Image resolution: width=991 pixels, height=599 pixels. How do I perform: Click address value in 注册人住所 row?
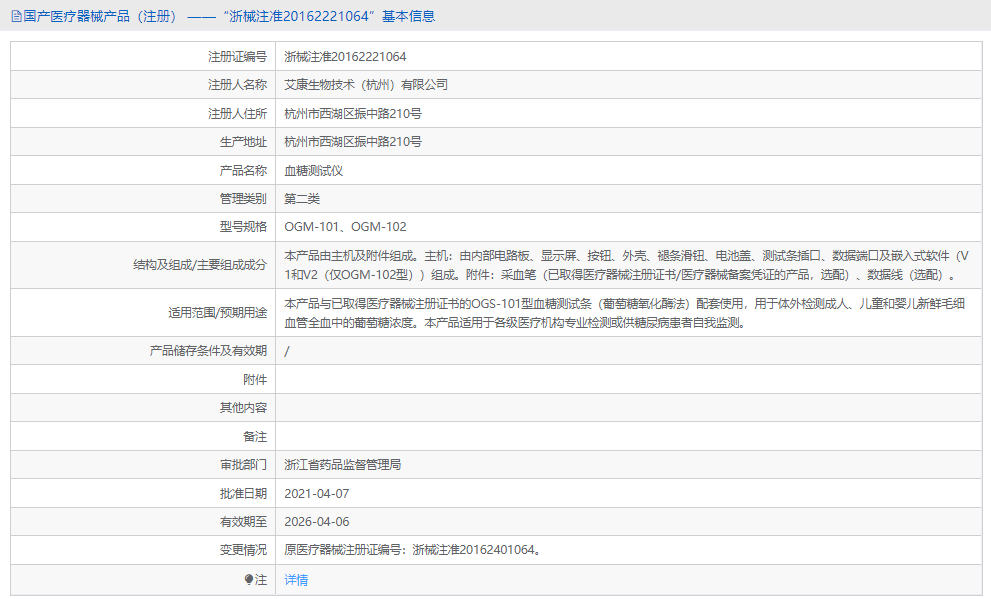[x=353, y=114]
